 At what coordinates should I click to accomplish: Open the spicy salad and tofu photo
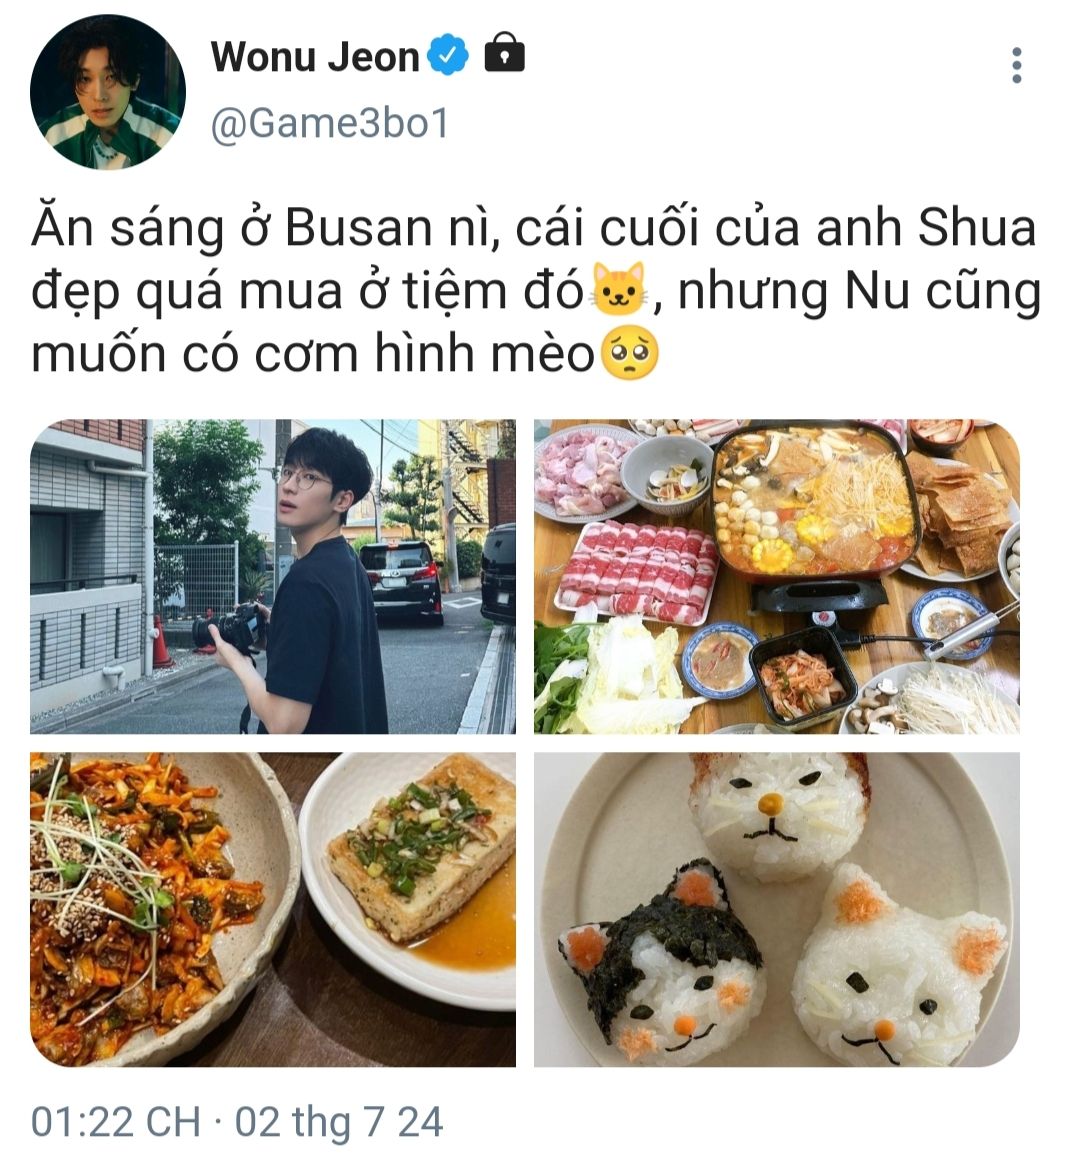[273, 909]
